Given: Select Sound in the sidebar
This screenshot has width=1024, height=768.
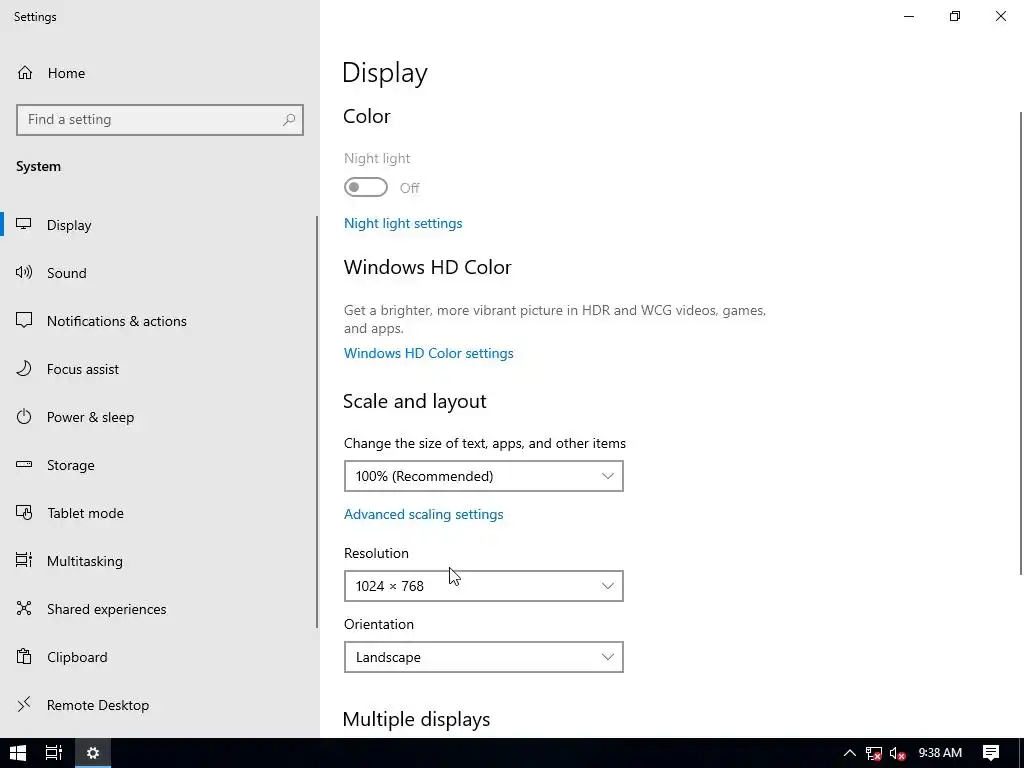Looking at the screenshot, I should tap(158, 273).
